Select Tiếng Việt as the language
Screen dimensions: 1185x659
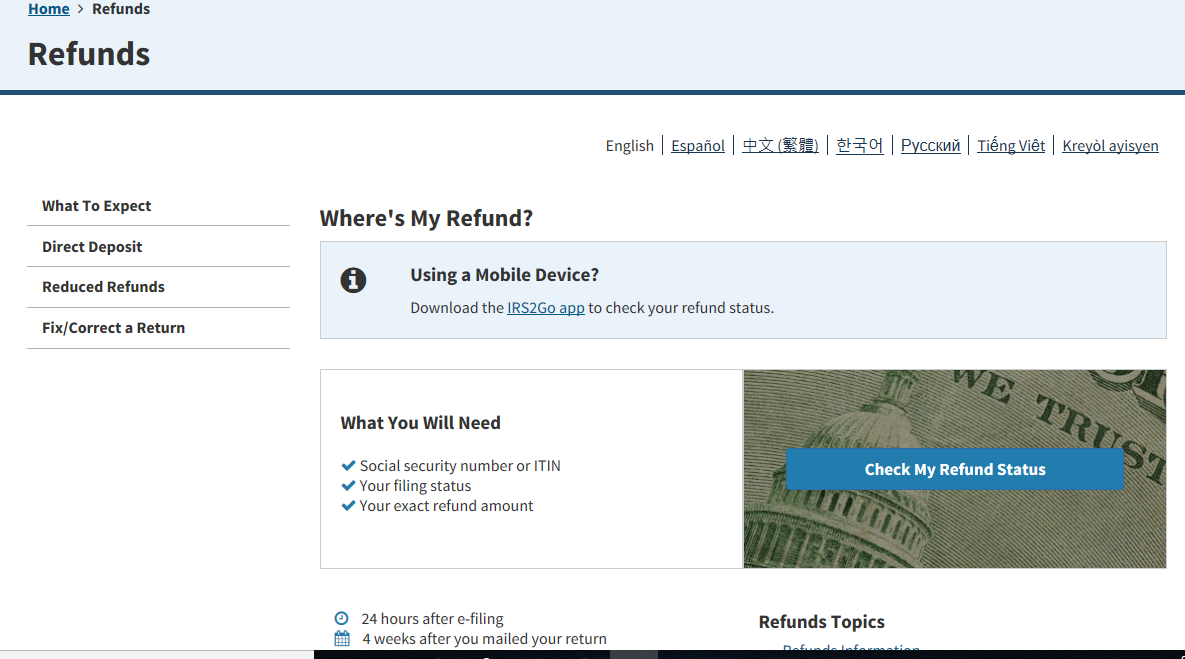1011,146
